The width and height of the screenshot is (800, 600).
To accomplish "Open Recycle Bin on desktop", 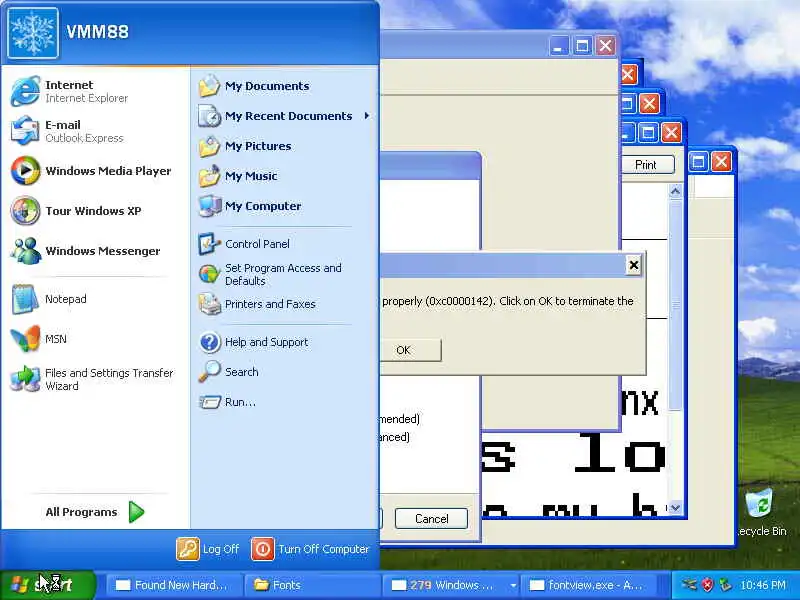I will click(761, 512).
